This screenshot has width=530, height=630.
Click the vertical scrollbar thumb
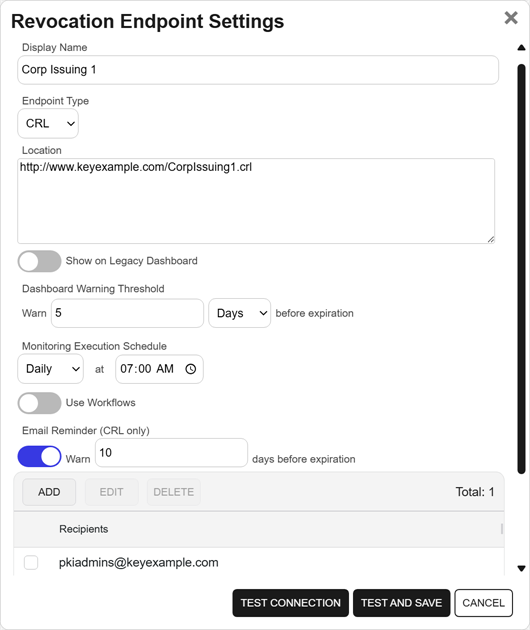(521, 269)
